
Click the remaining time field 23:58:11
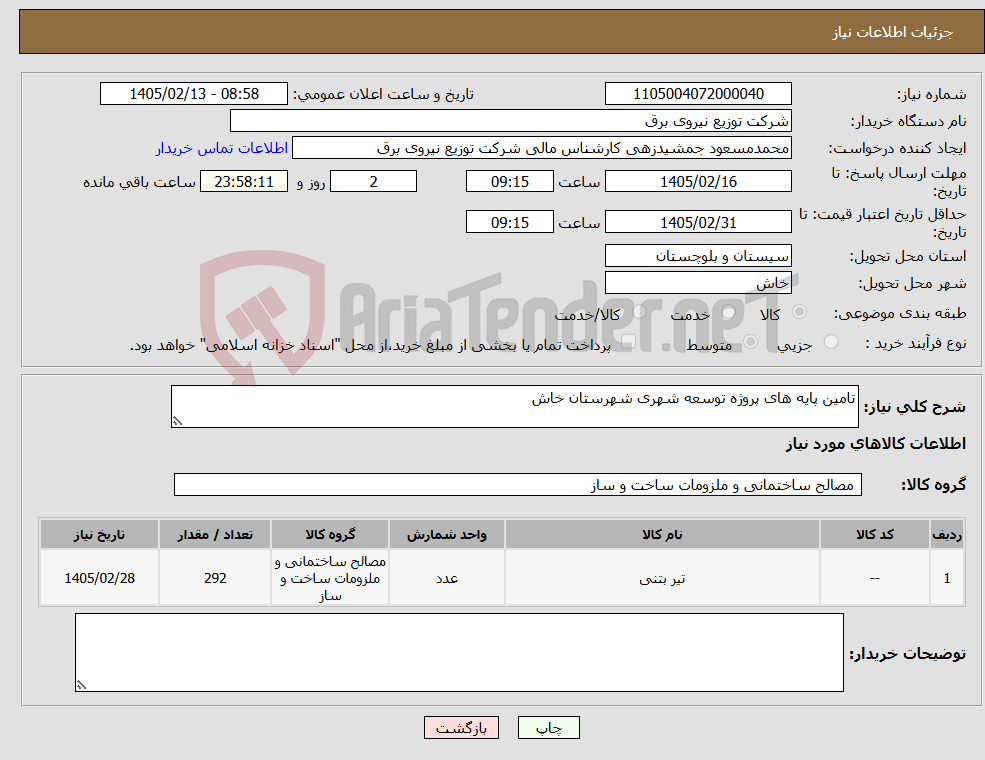244,182
